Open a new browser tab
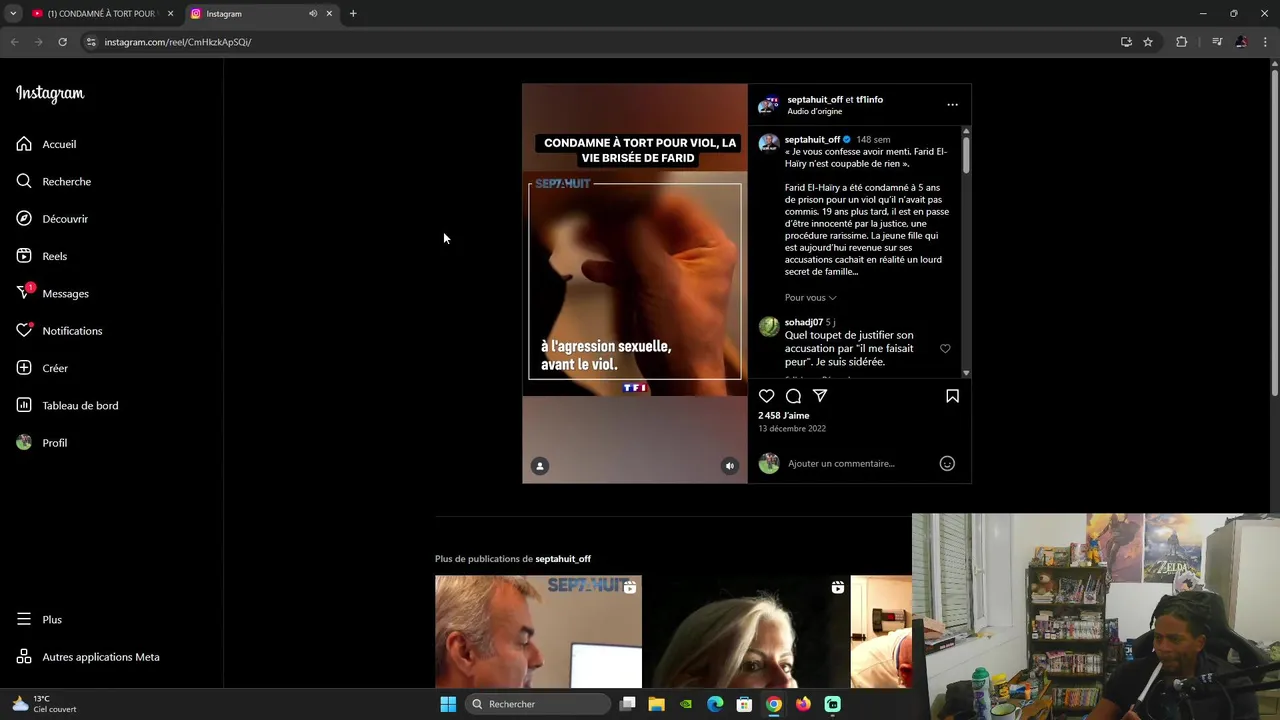Viewport: 1280px width, 720px height. point(353,14)
